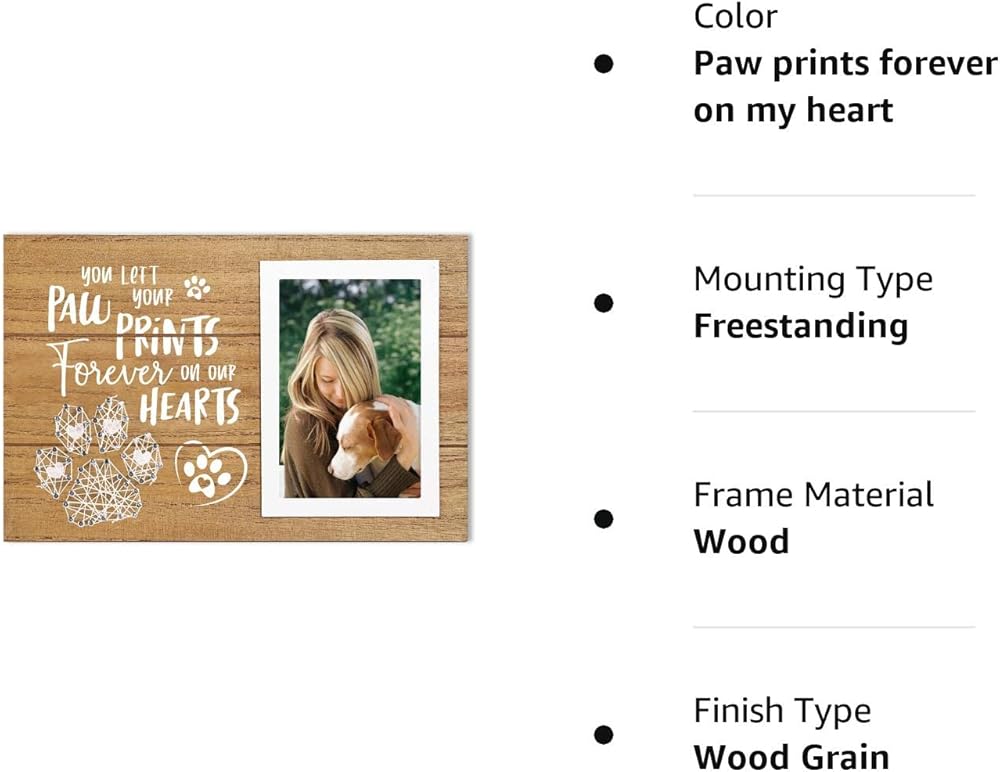The height and width of the screenshot is (772, 1000).
Task: Select the bullet next to Frame Material
Action: (604, 518)
